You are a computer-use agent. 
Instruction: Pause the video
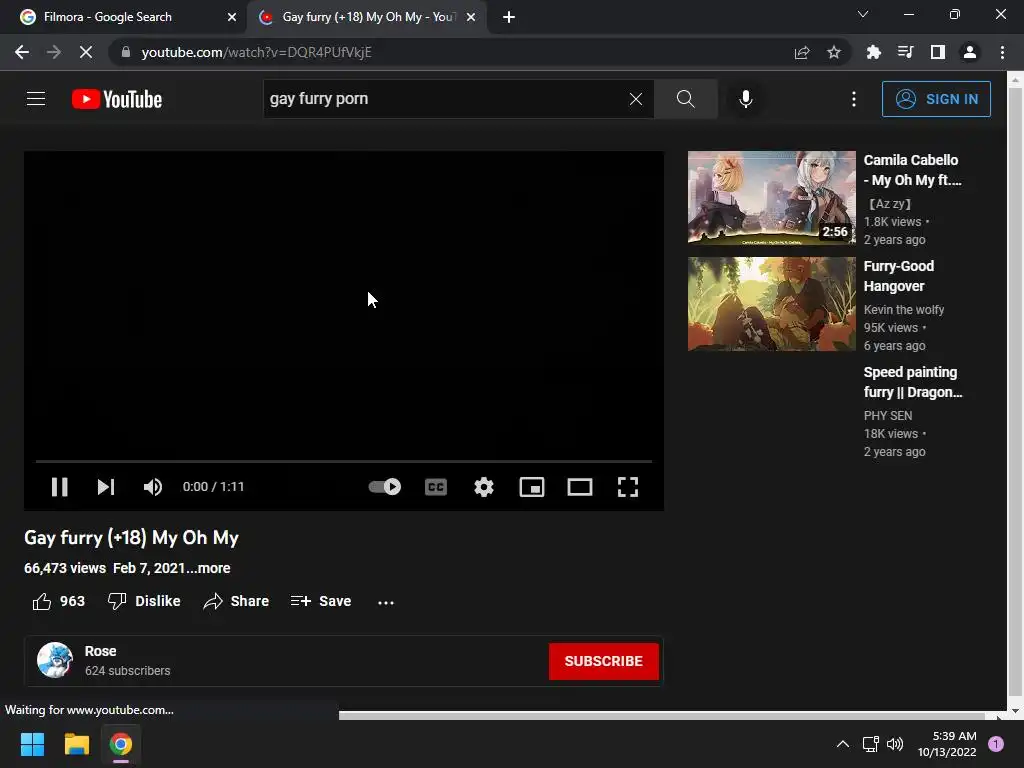tap(59, 487)
